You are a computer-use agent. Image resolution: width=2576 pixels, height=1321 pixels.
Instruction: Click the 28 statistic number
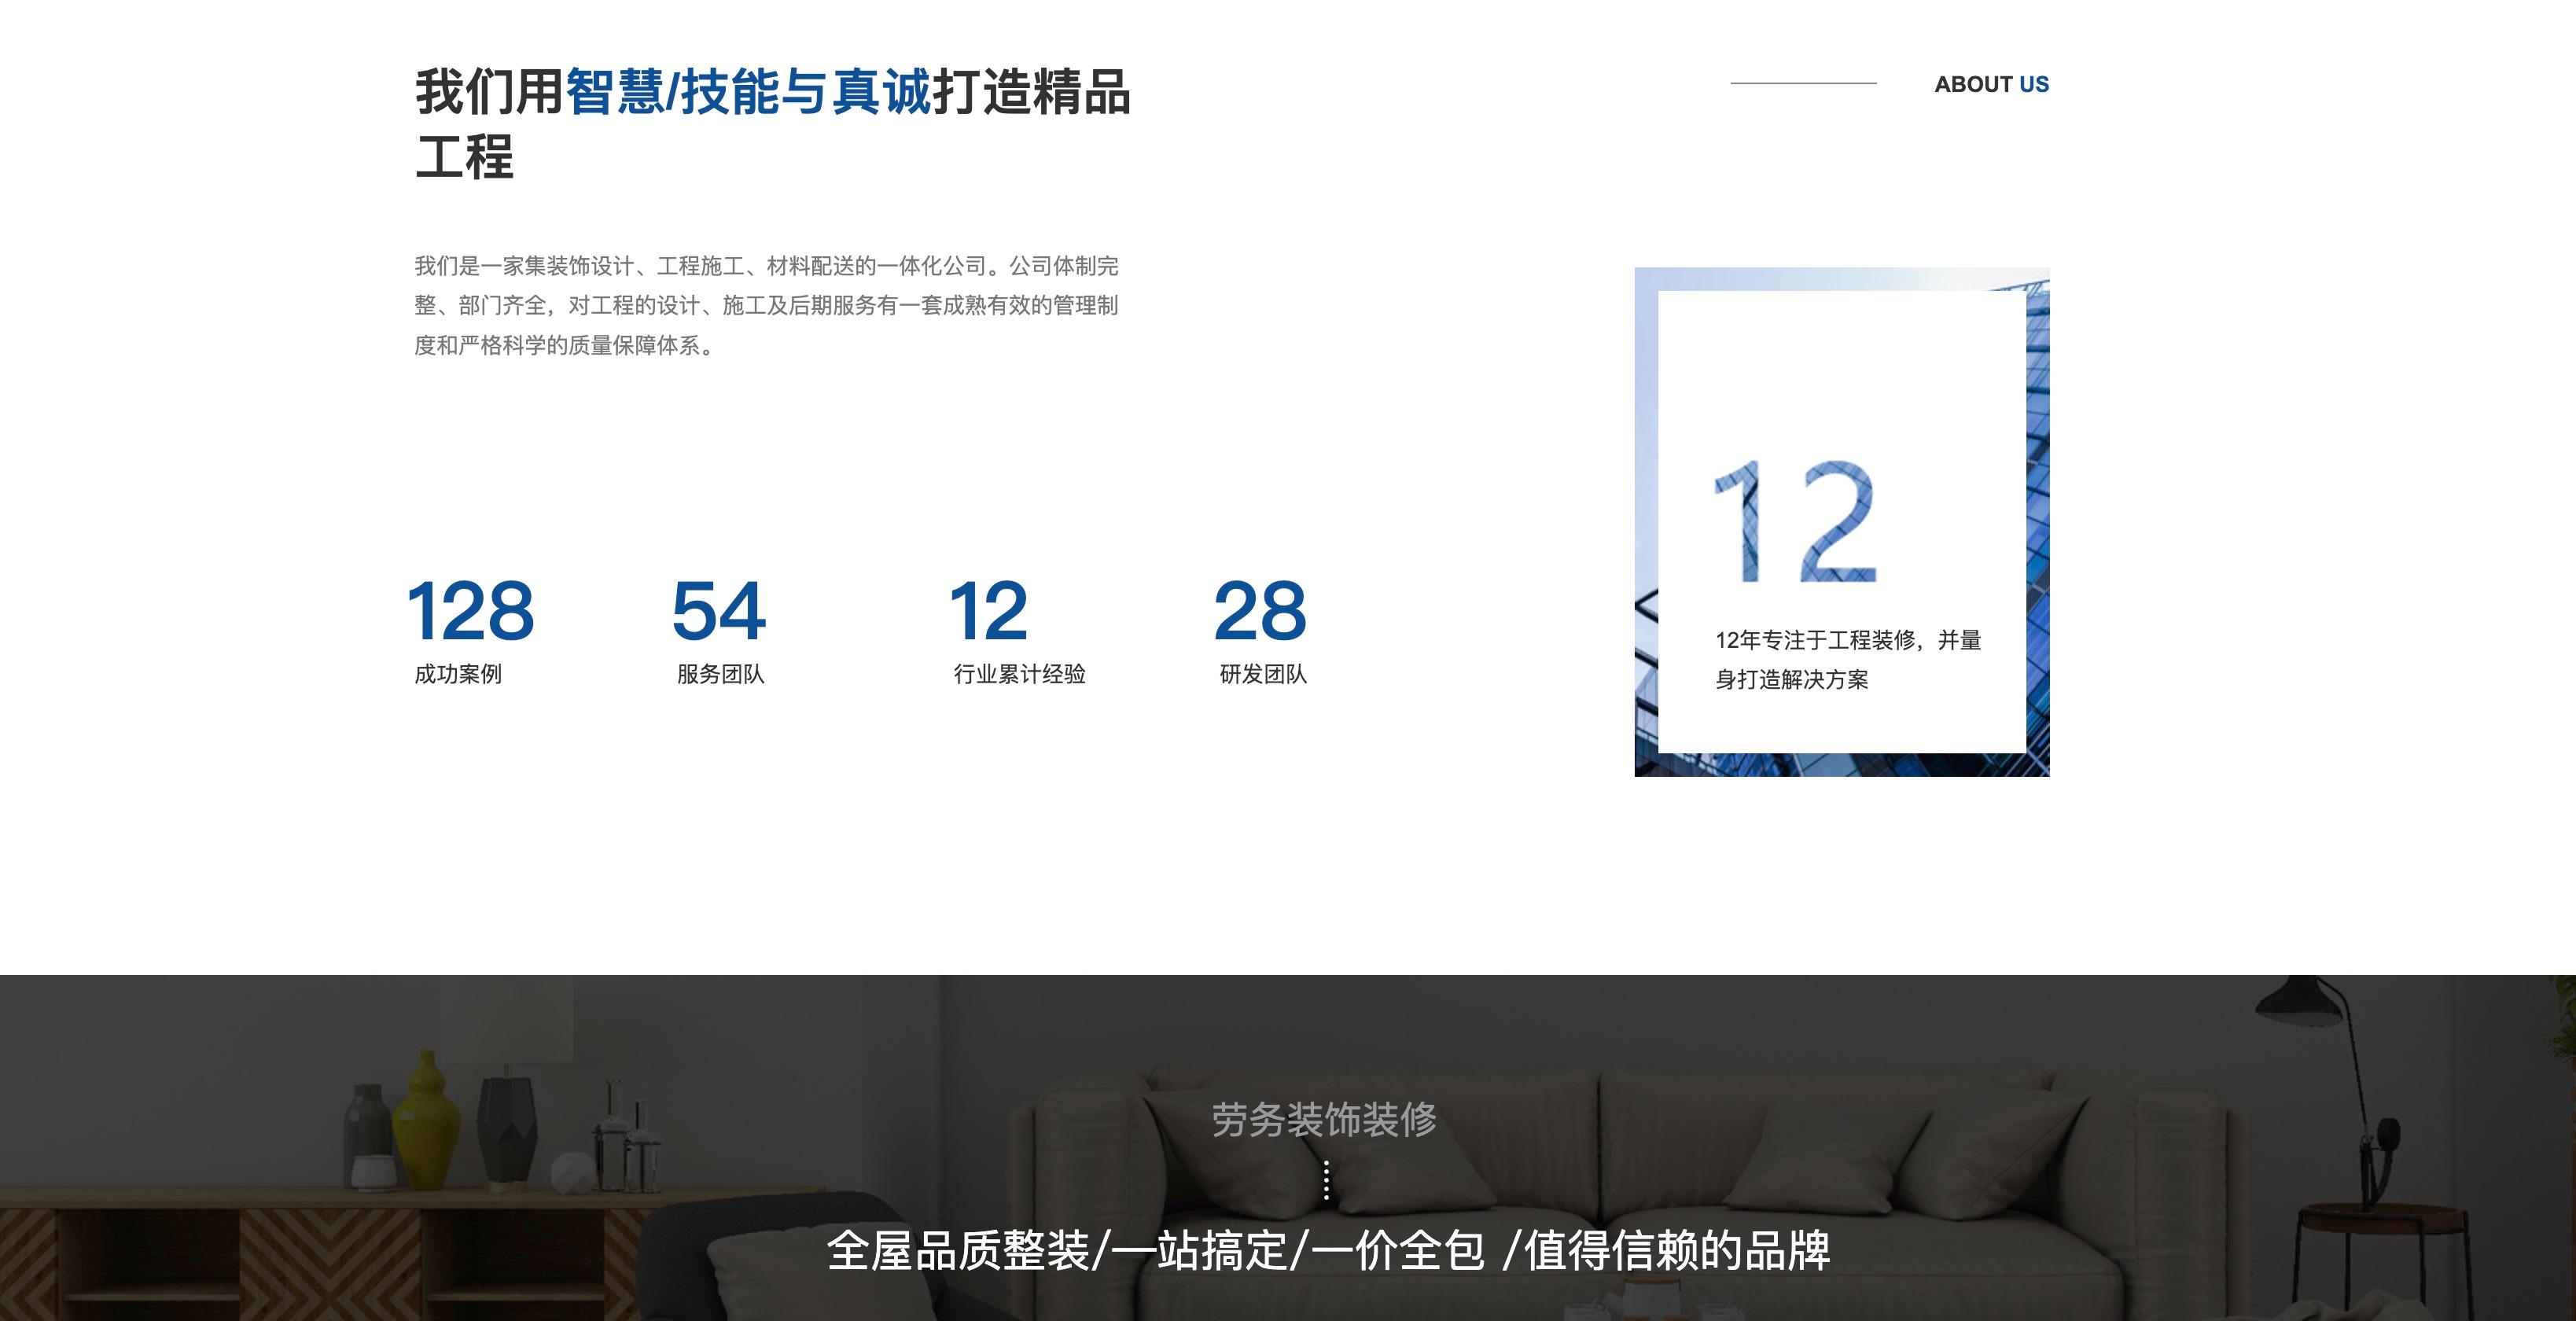[x=1260, y=611]
